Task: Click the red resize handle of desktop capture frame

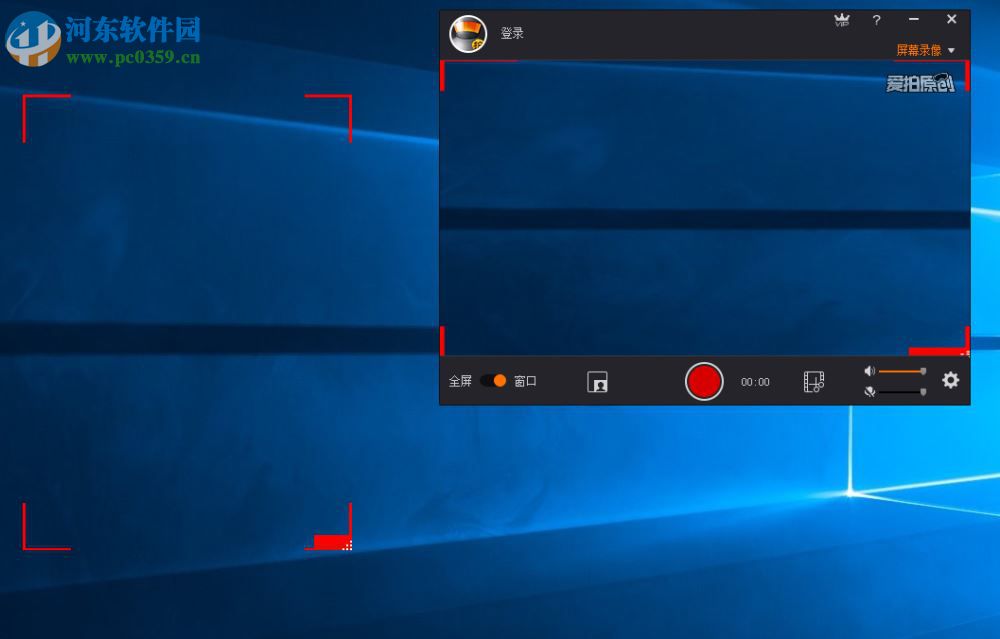Action: (x=333, y=542)
